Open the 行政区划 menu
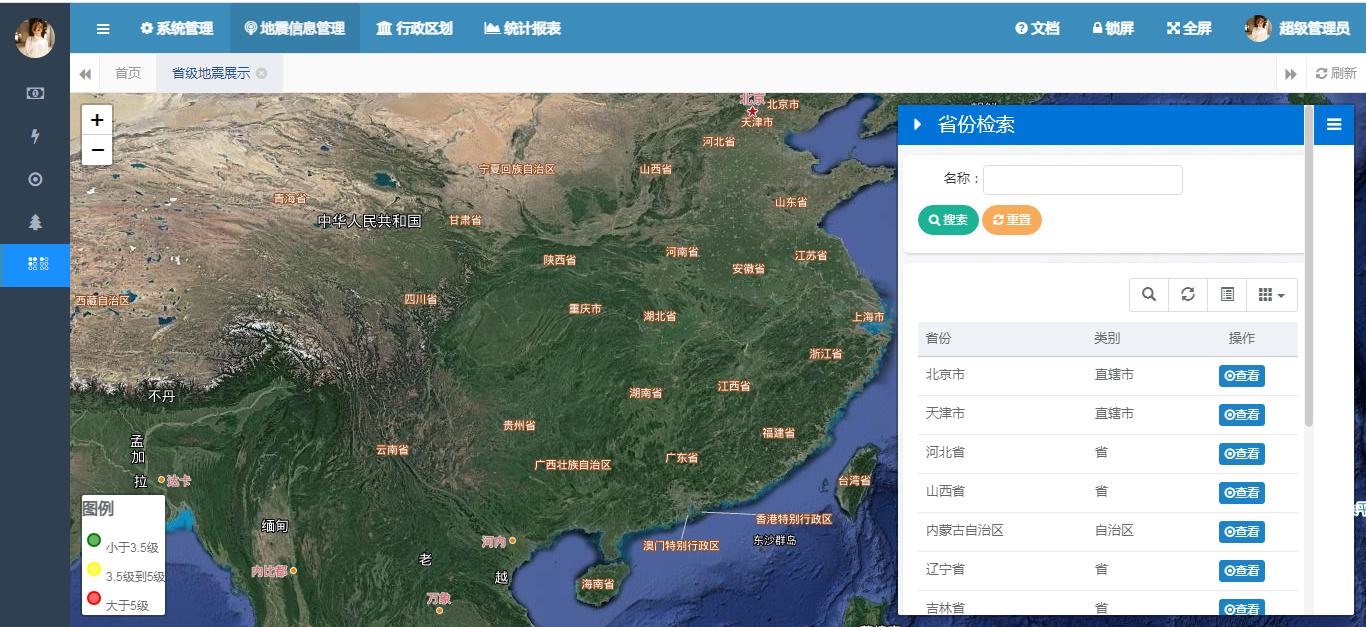The height and width of the screenshot is (627, 1366). pos(415,28)
